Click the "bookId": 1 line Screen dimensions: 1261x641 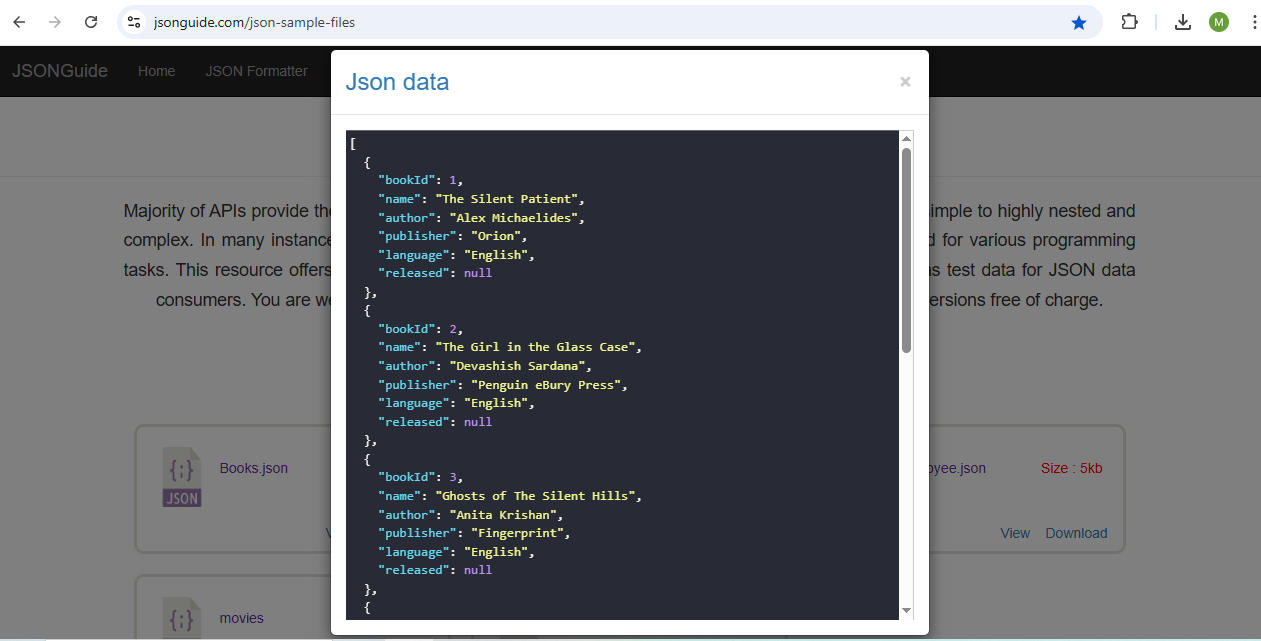[x=420, y=180]
